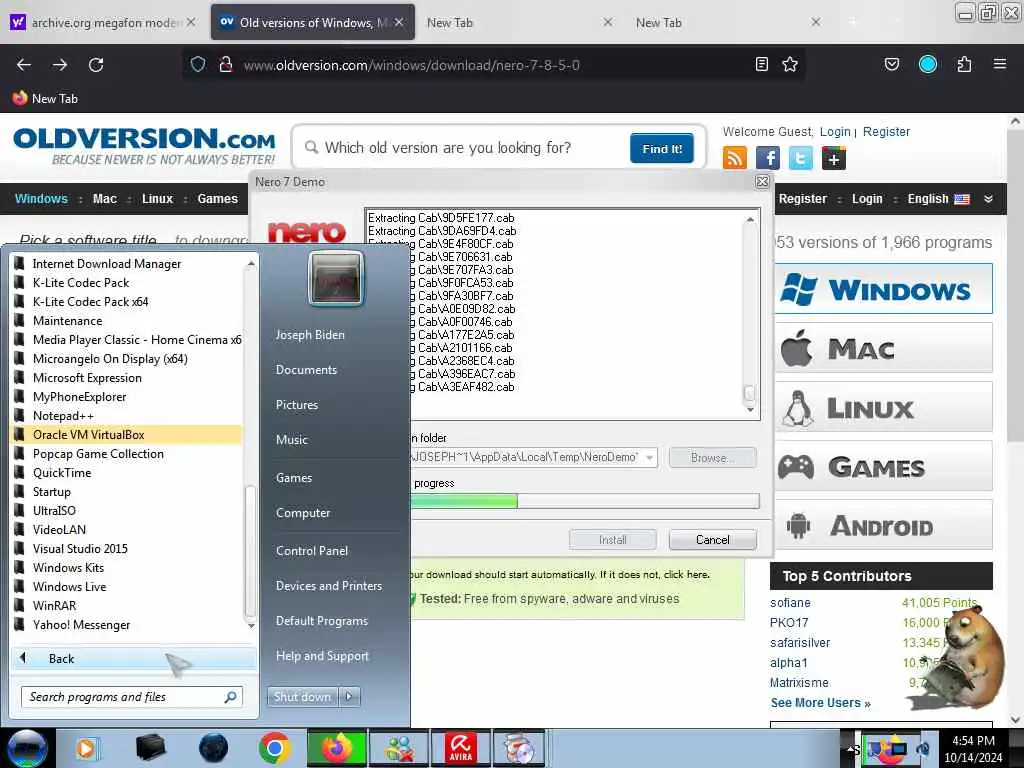Reload the current page
1024x768 pixels.
click(x=96, y=65)
